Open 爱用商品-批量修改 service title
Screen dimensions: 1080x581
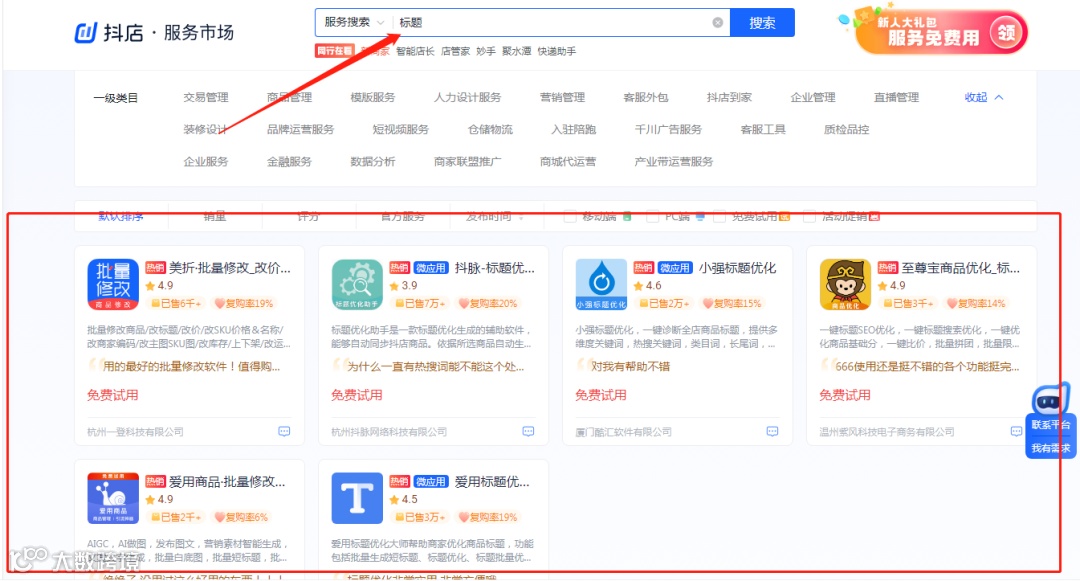point(227,481)
